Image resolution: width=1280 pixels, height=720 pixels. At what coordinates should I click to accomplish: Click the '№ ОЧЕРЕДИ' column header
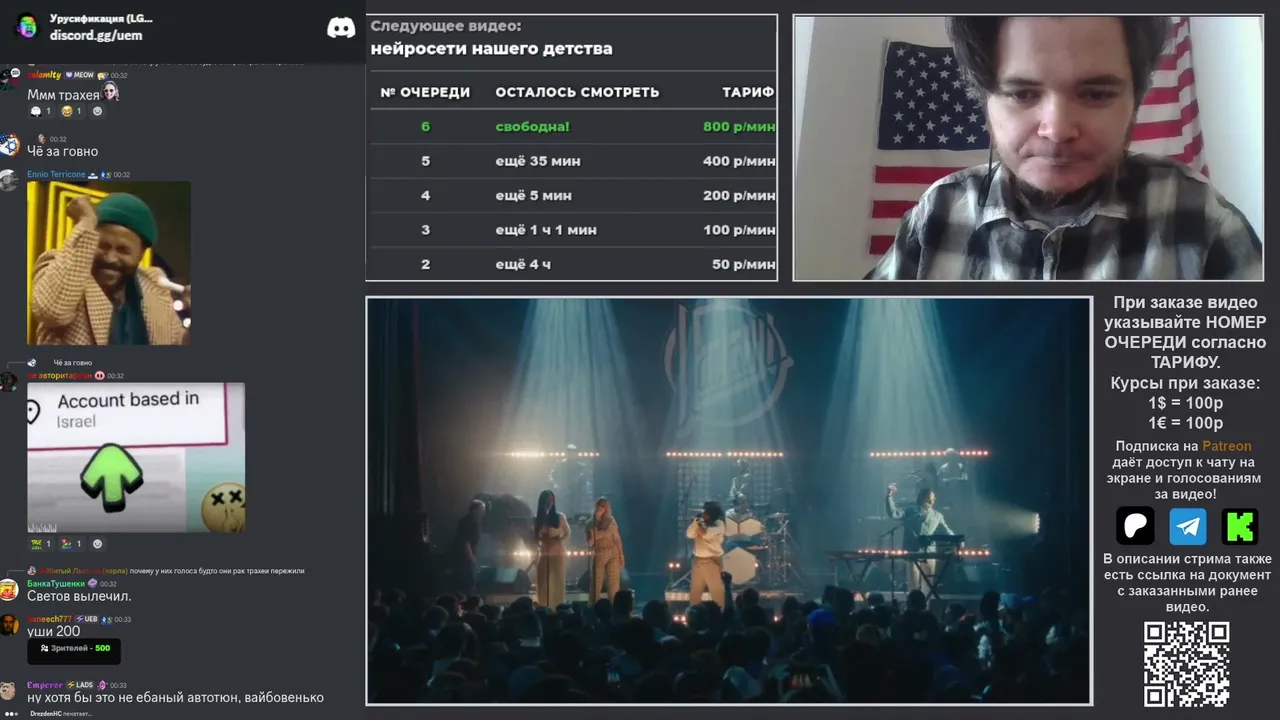(x=425, y=92)
